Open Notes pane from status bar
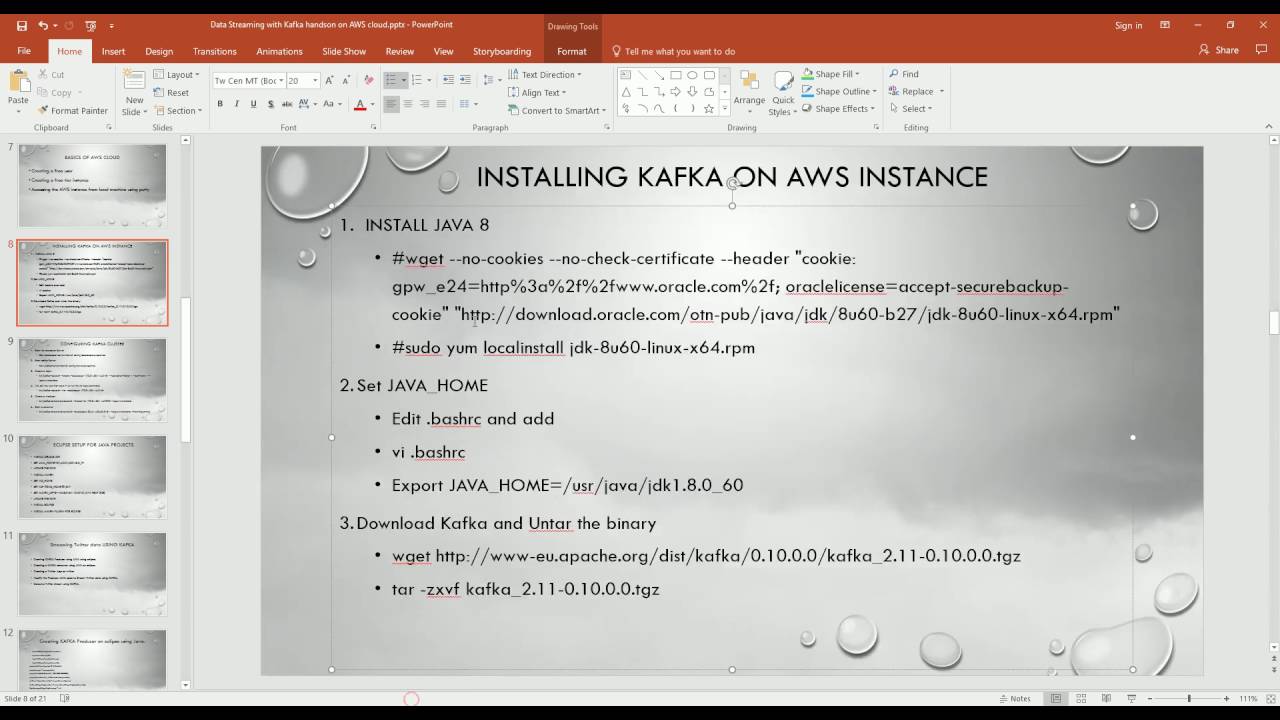The width and height of the screenshot is (1280, 720). coord(1014,698)
